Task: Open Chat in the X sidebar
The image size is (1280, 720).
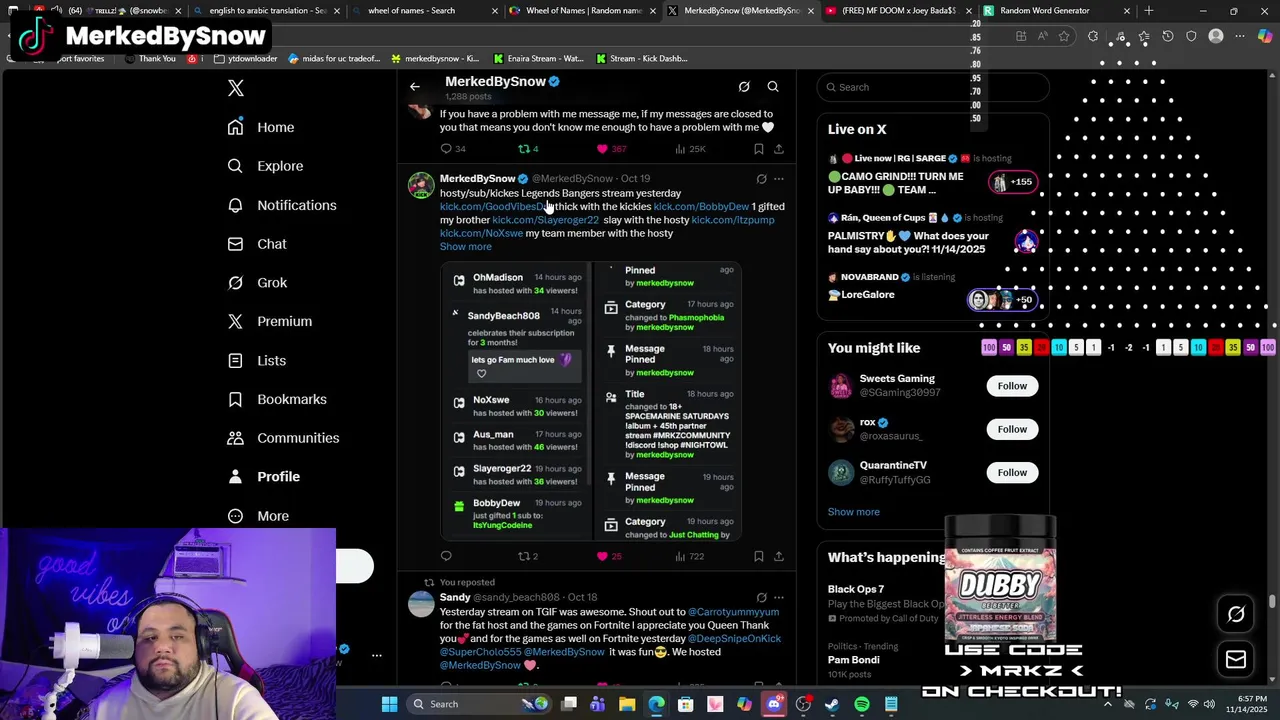Action: coord(257,244)
